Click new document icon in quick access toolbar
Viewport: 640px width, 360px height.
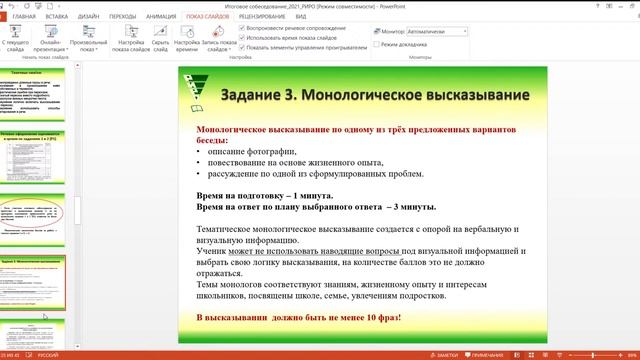click(x=50, y=6)
